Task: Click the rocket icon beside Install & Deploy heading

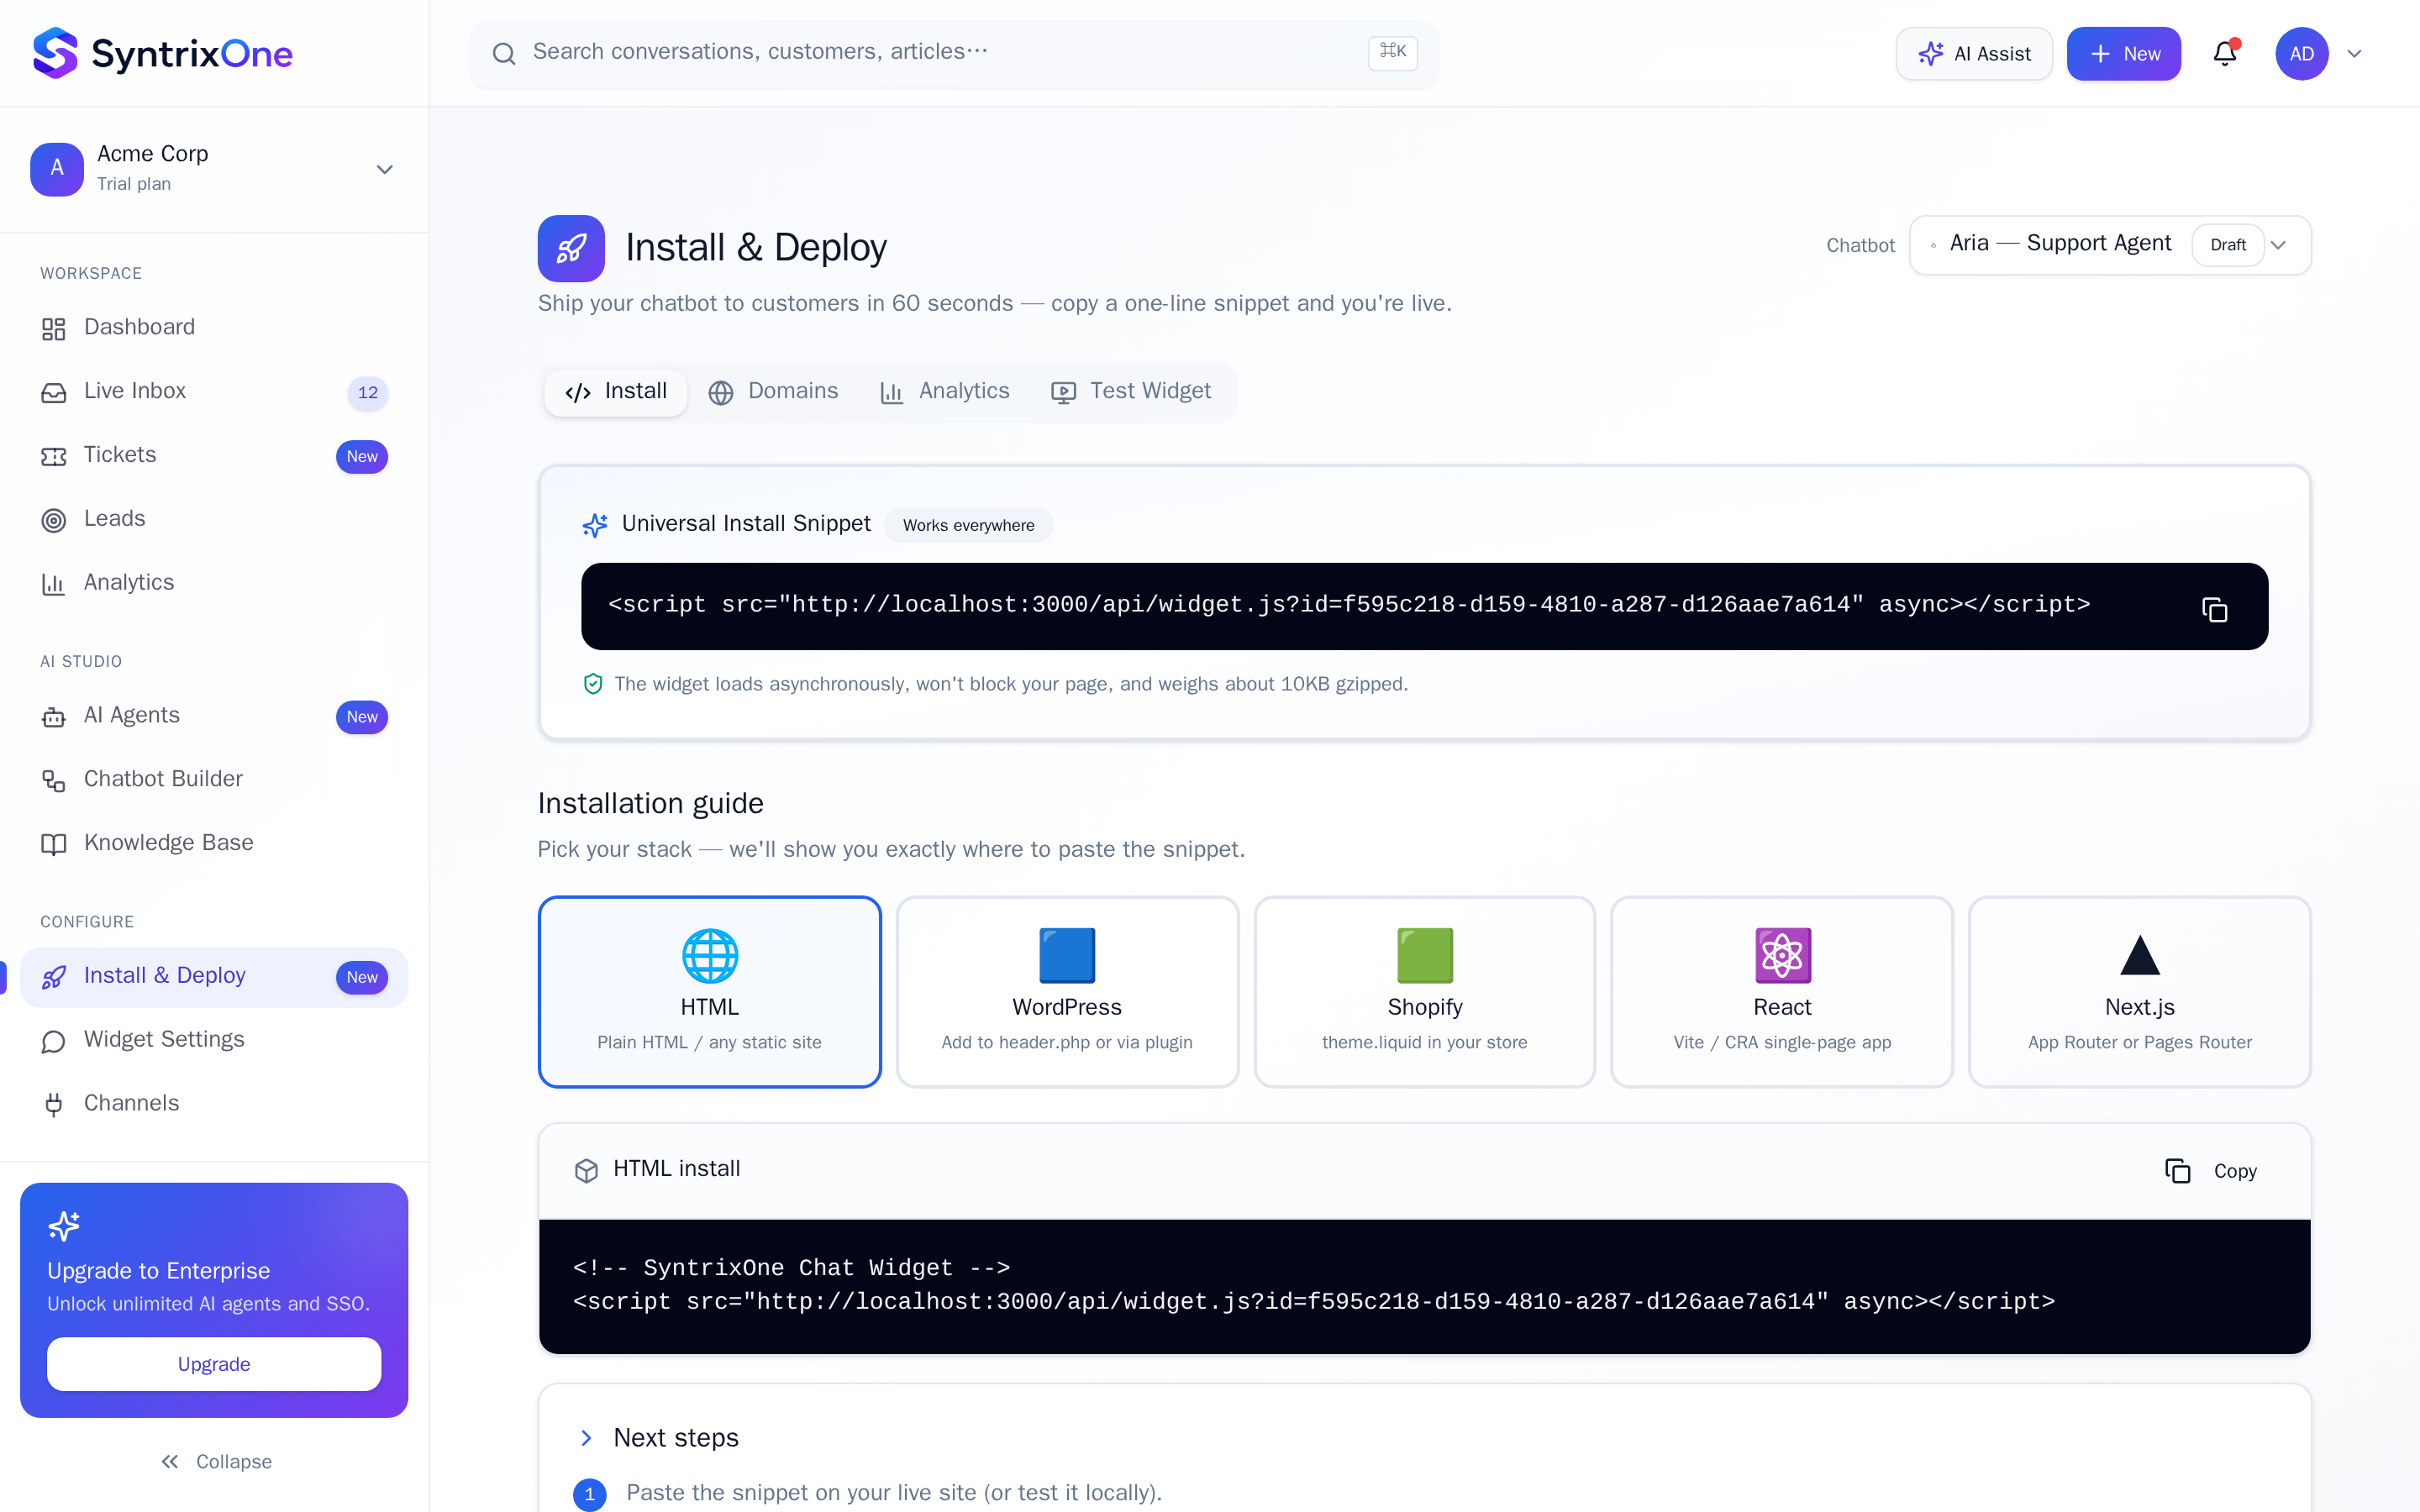Action: coord(571,248)
